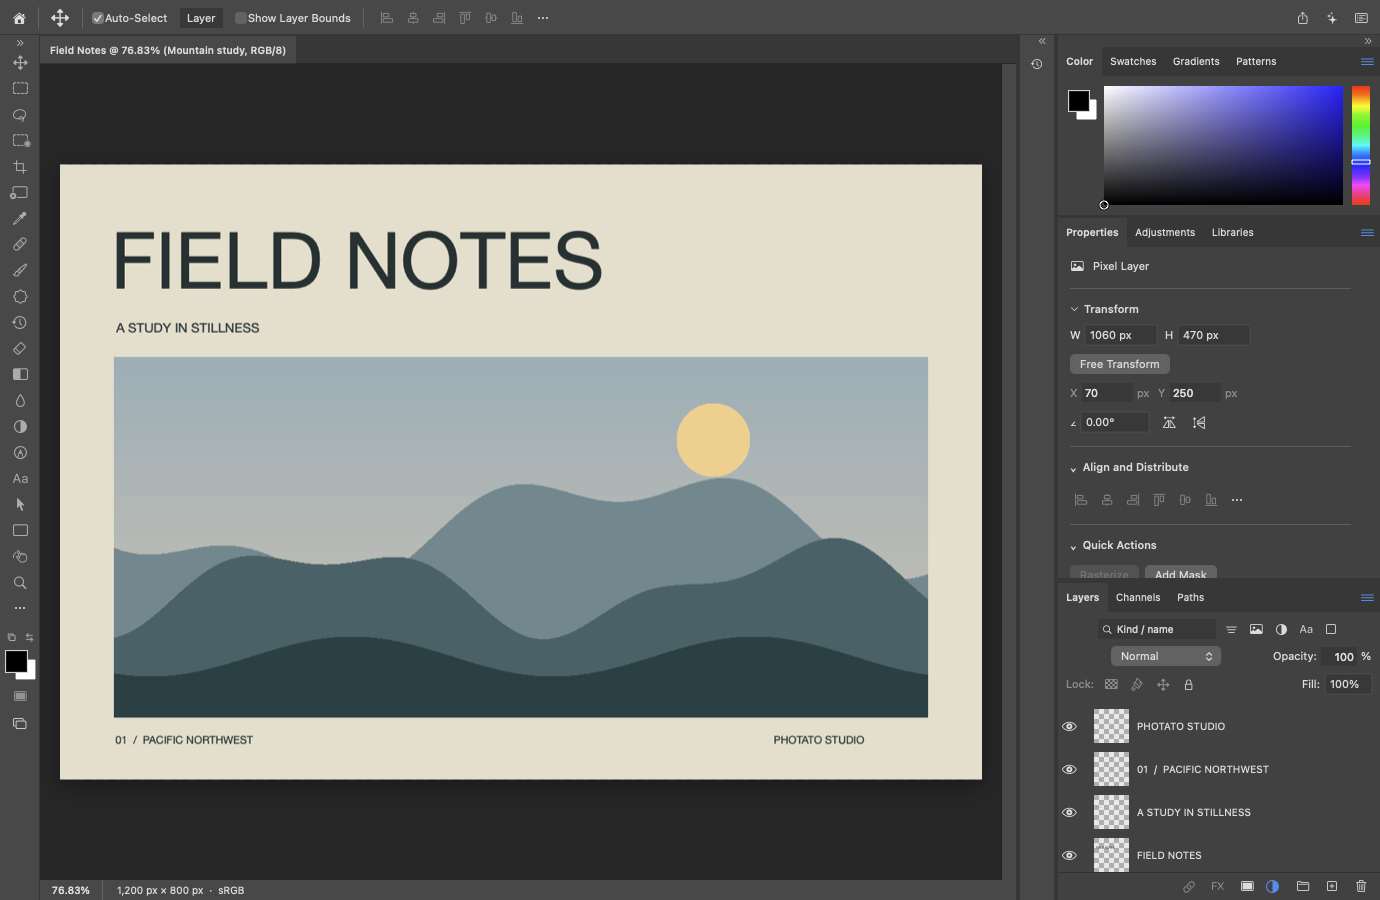Collapse the Quick Actions section
Image resolution: width=1380 pixels, height=900 pixels.
click(x=1074, y=546)
